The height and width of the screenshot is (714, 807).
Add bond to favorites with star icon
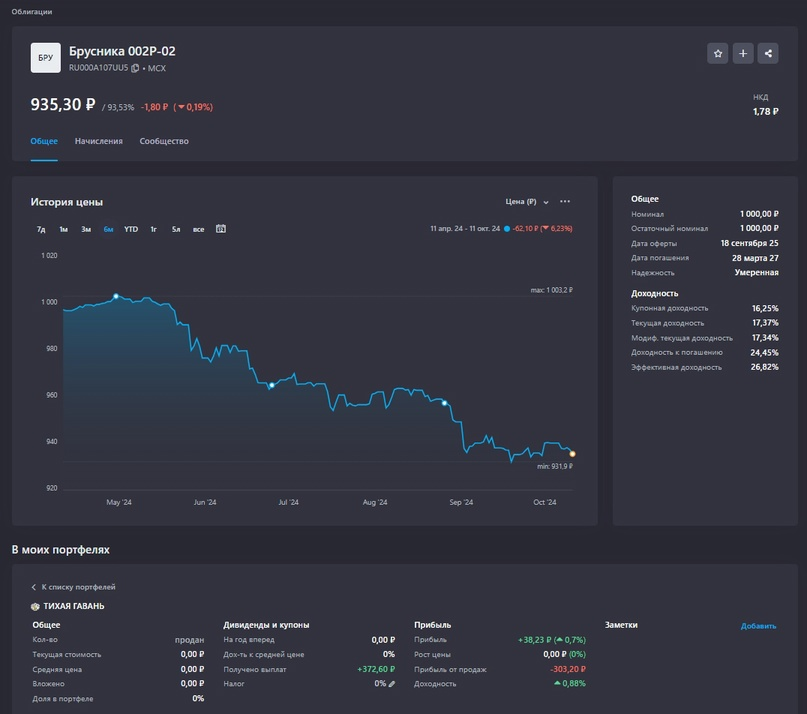(x=717, y=53)
